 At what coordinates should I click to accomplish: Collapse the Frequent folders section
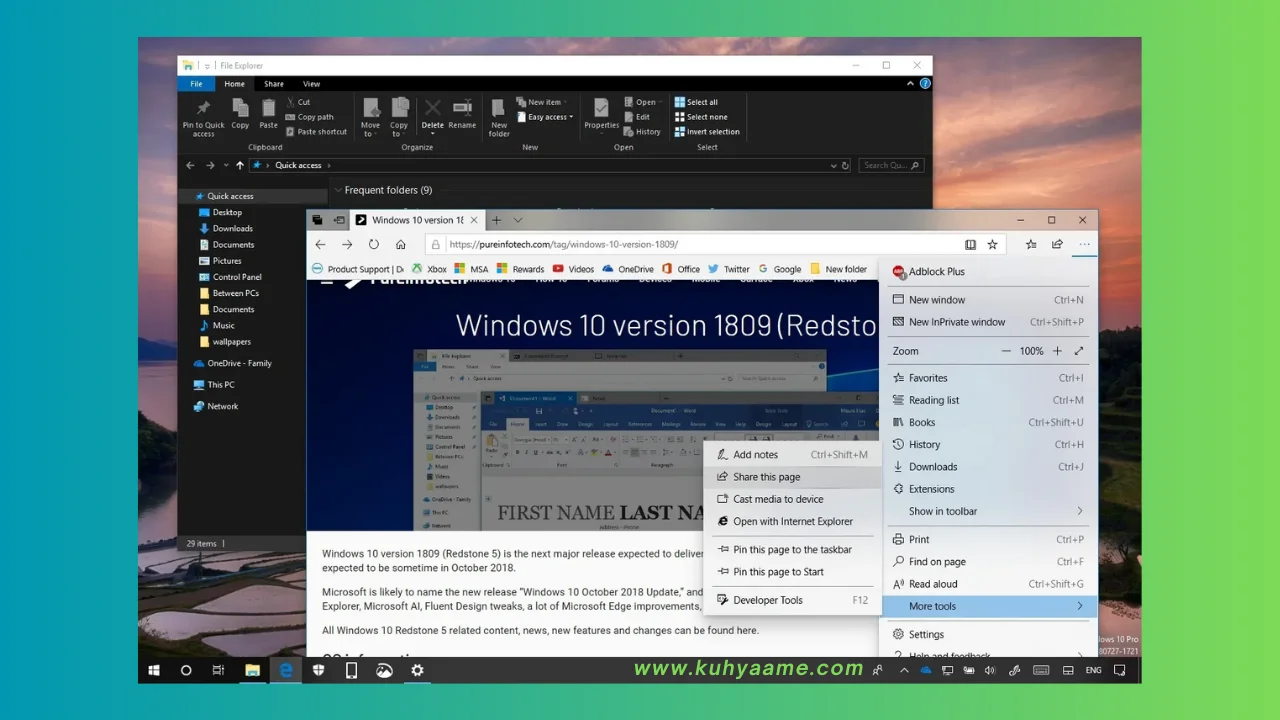[338, 190]
